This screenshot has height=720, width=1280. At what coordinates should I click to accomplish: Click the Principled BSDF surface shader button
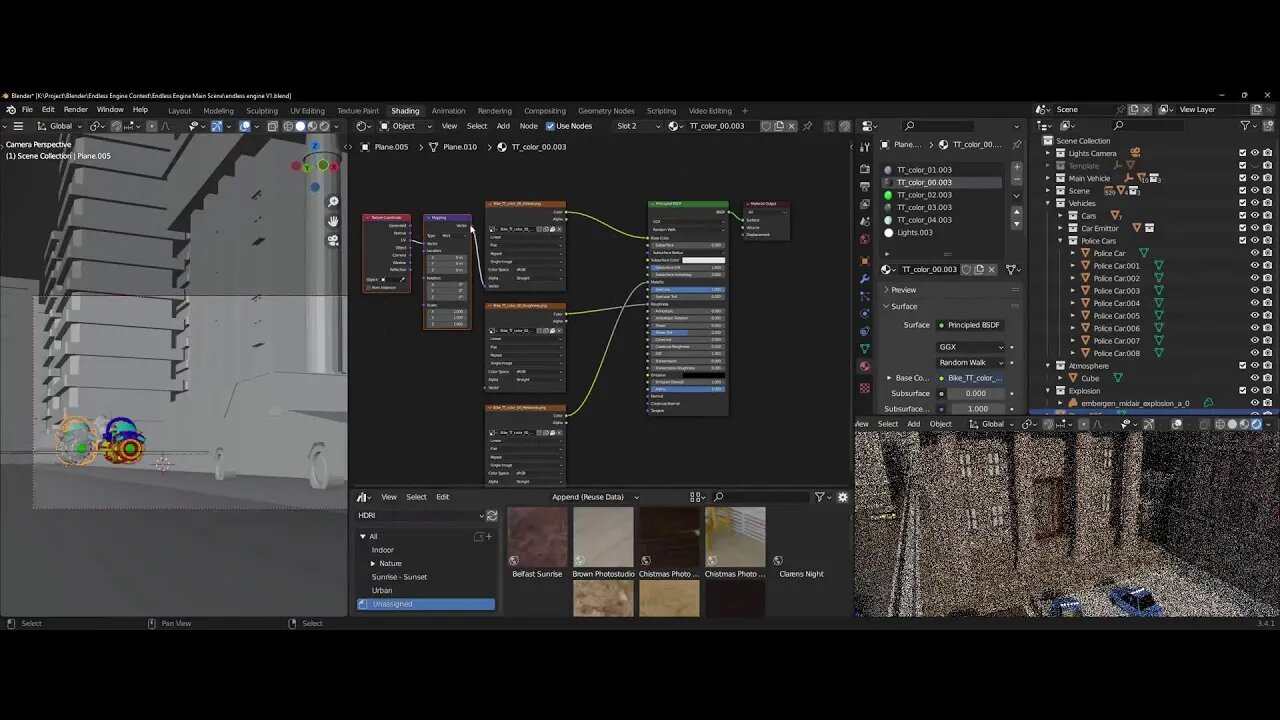[971, 325]
